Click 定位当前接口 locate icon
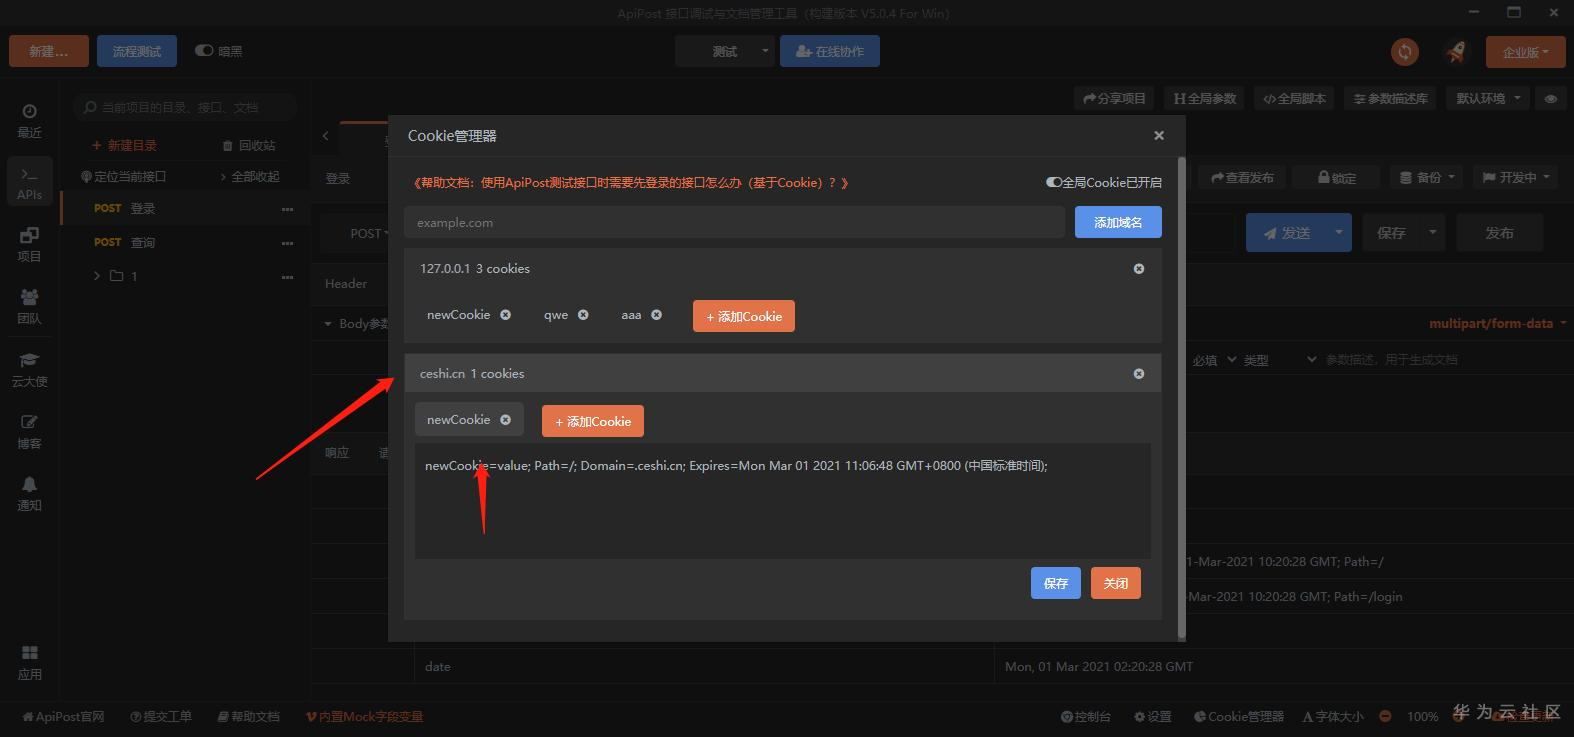Screen dimensions: 1574x737 [x=124, y=177]
